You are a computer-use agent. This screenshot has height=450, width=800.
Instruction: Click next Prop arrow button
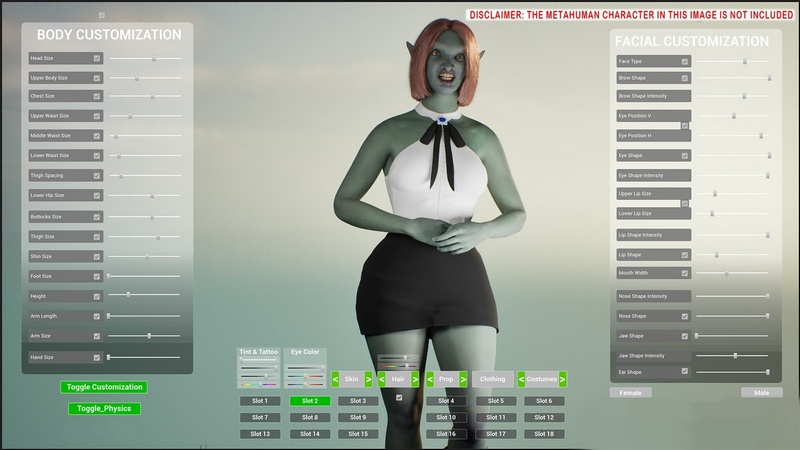click(x=463, y=380)
